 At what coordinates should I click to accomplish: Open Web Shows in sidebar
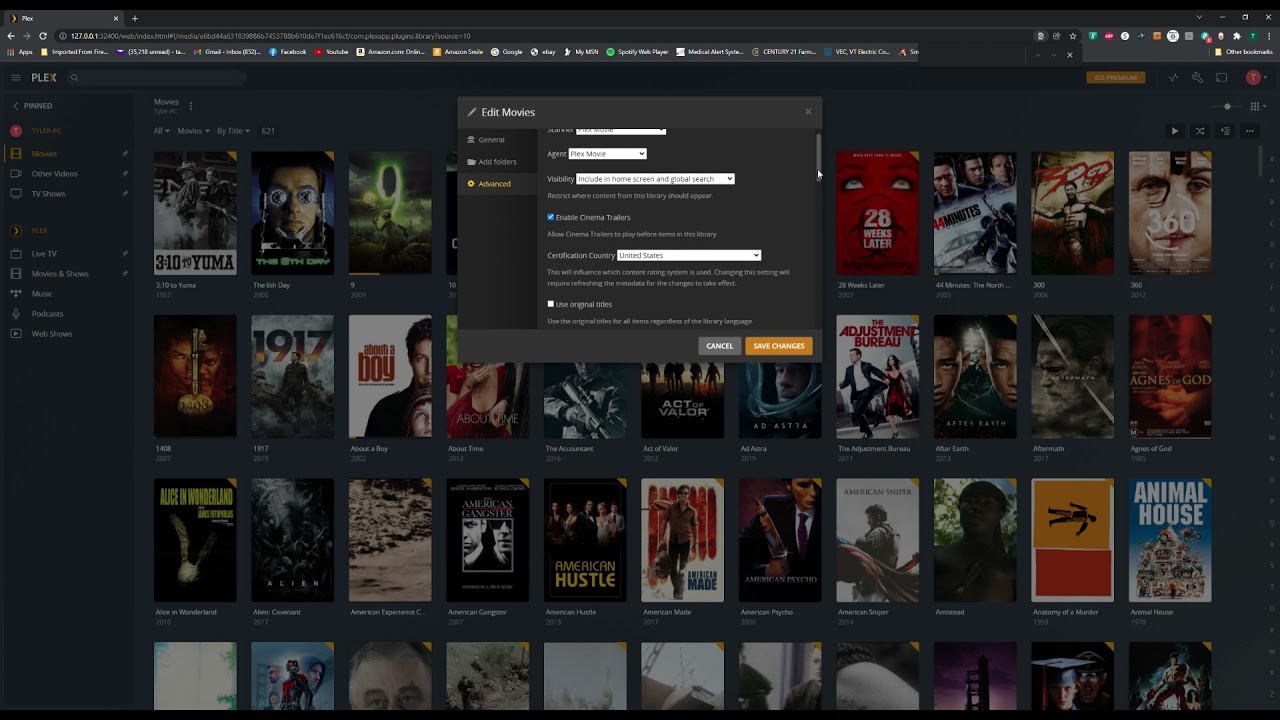(x=52, y=334)
